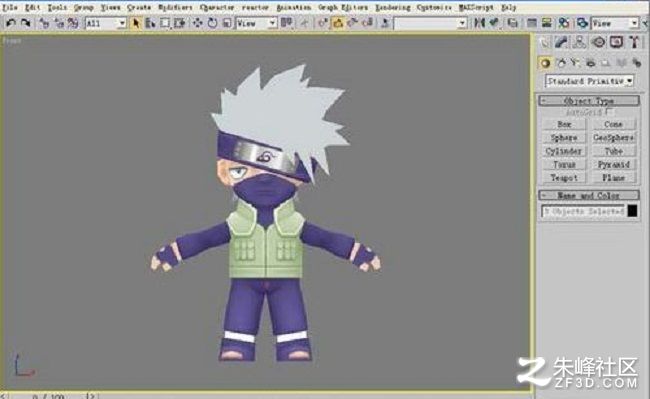The width and height of the screenshot is (650, 399).
Task: Switch to the Display command panel tab
Action: 616,42
